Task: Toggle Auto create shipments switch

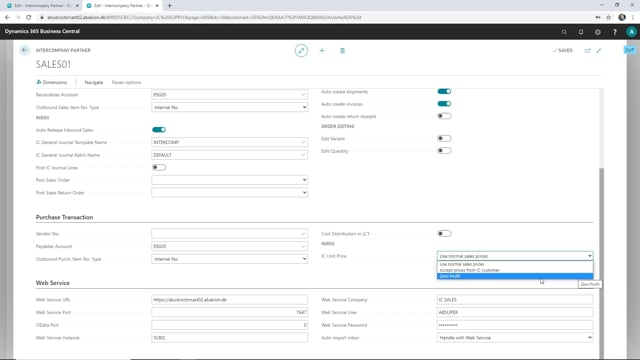Action: click(444, 91)
